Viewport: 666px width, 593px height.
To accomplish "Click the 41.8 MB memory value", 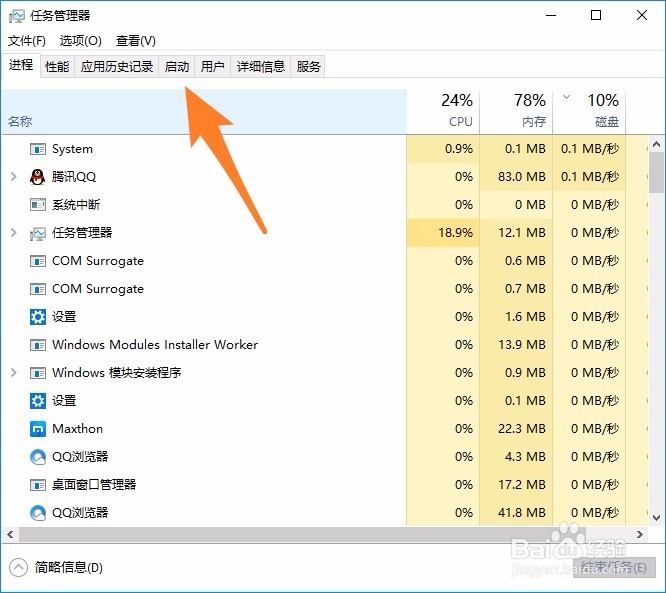I will tap(522, 513).
